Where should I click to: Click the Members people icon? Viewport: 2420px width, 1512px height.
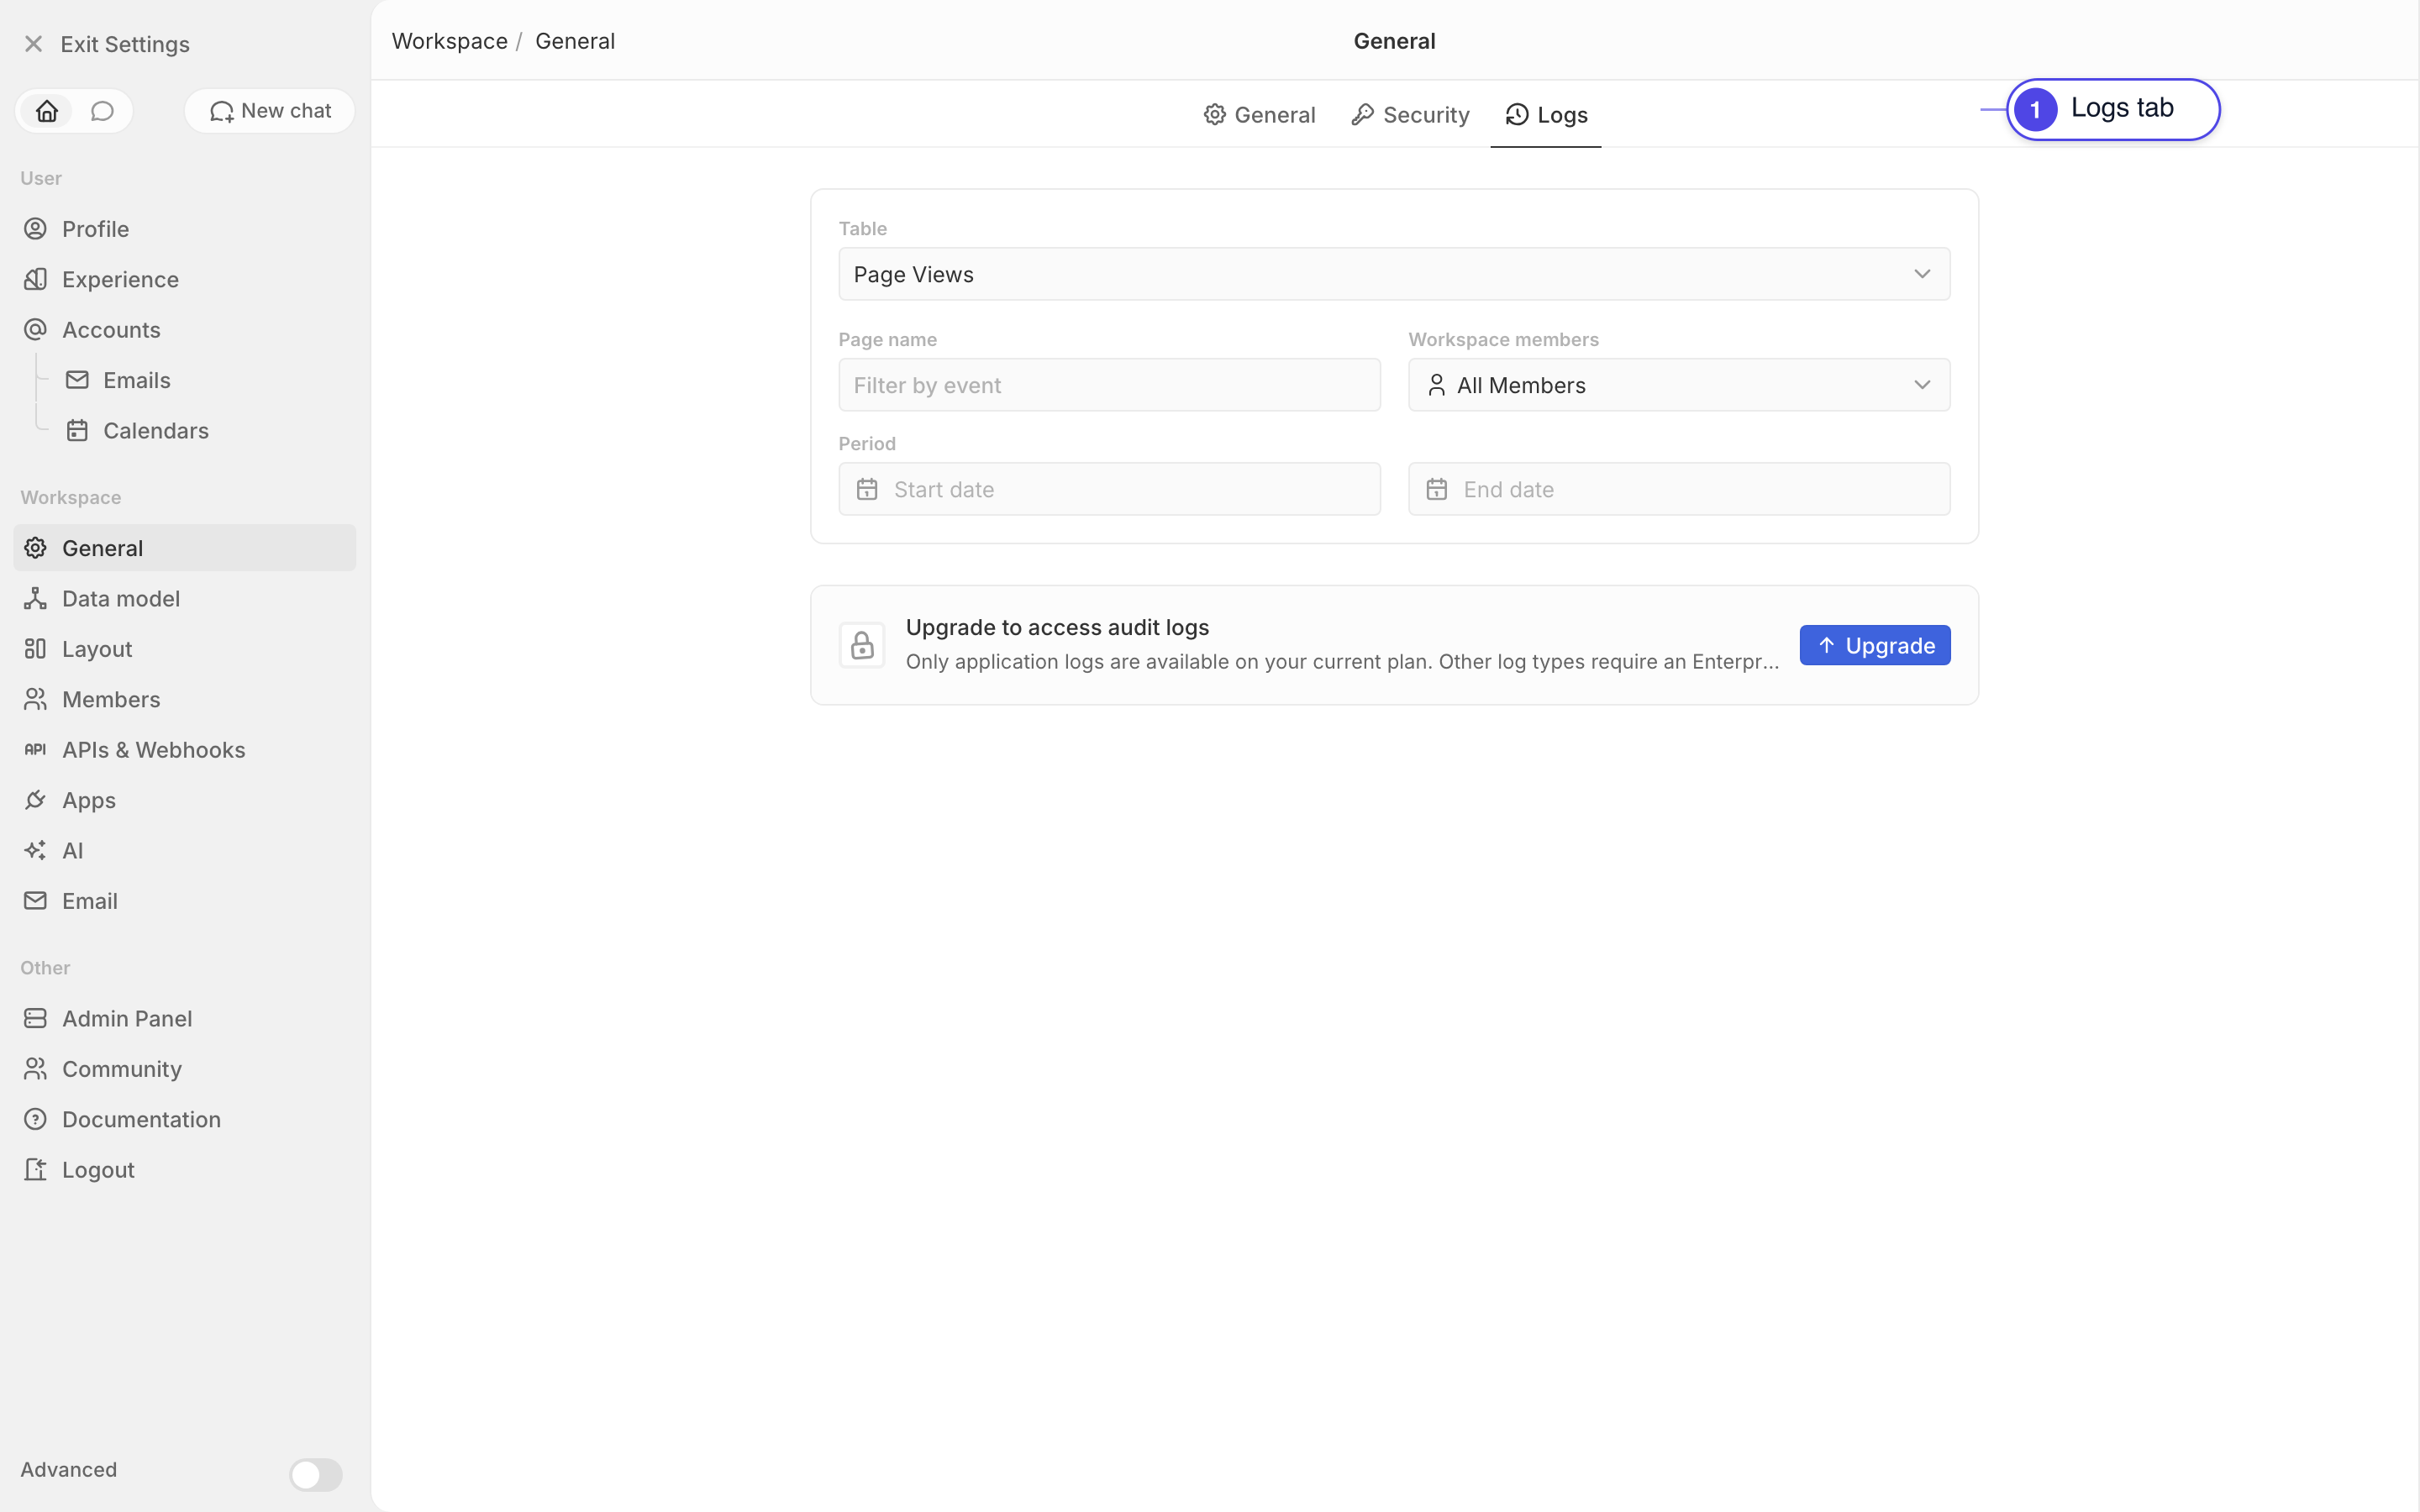coord(35,699)
